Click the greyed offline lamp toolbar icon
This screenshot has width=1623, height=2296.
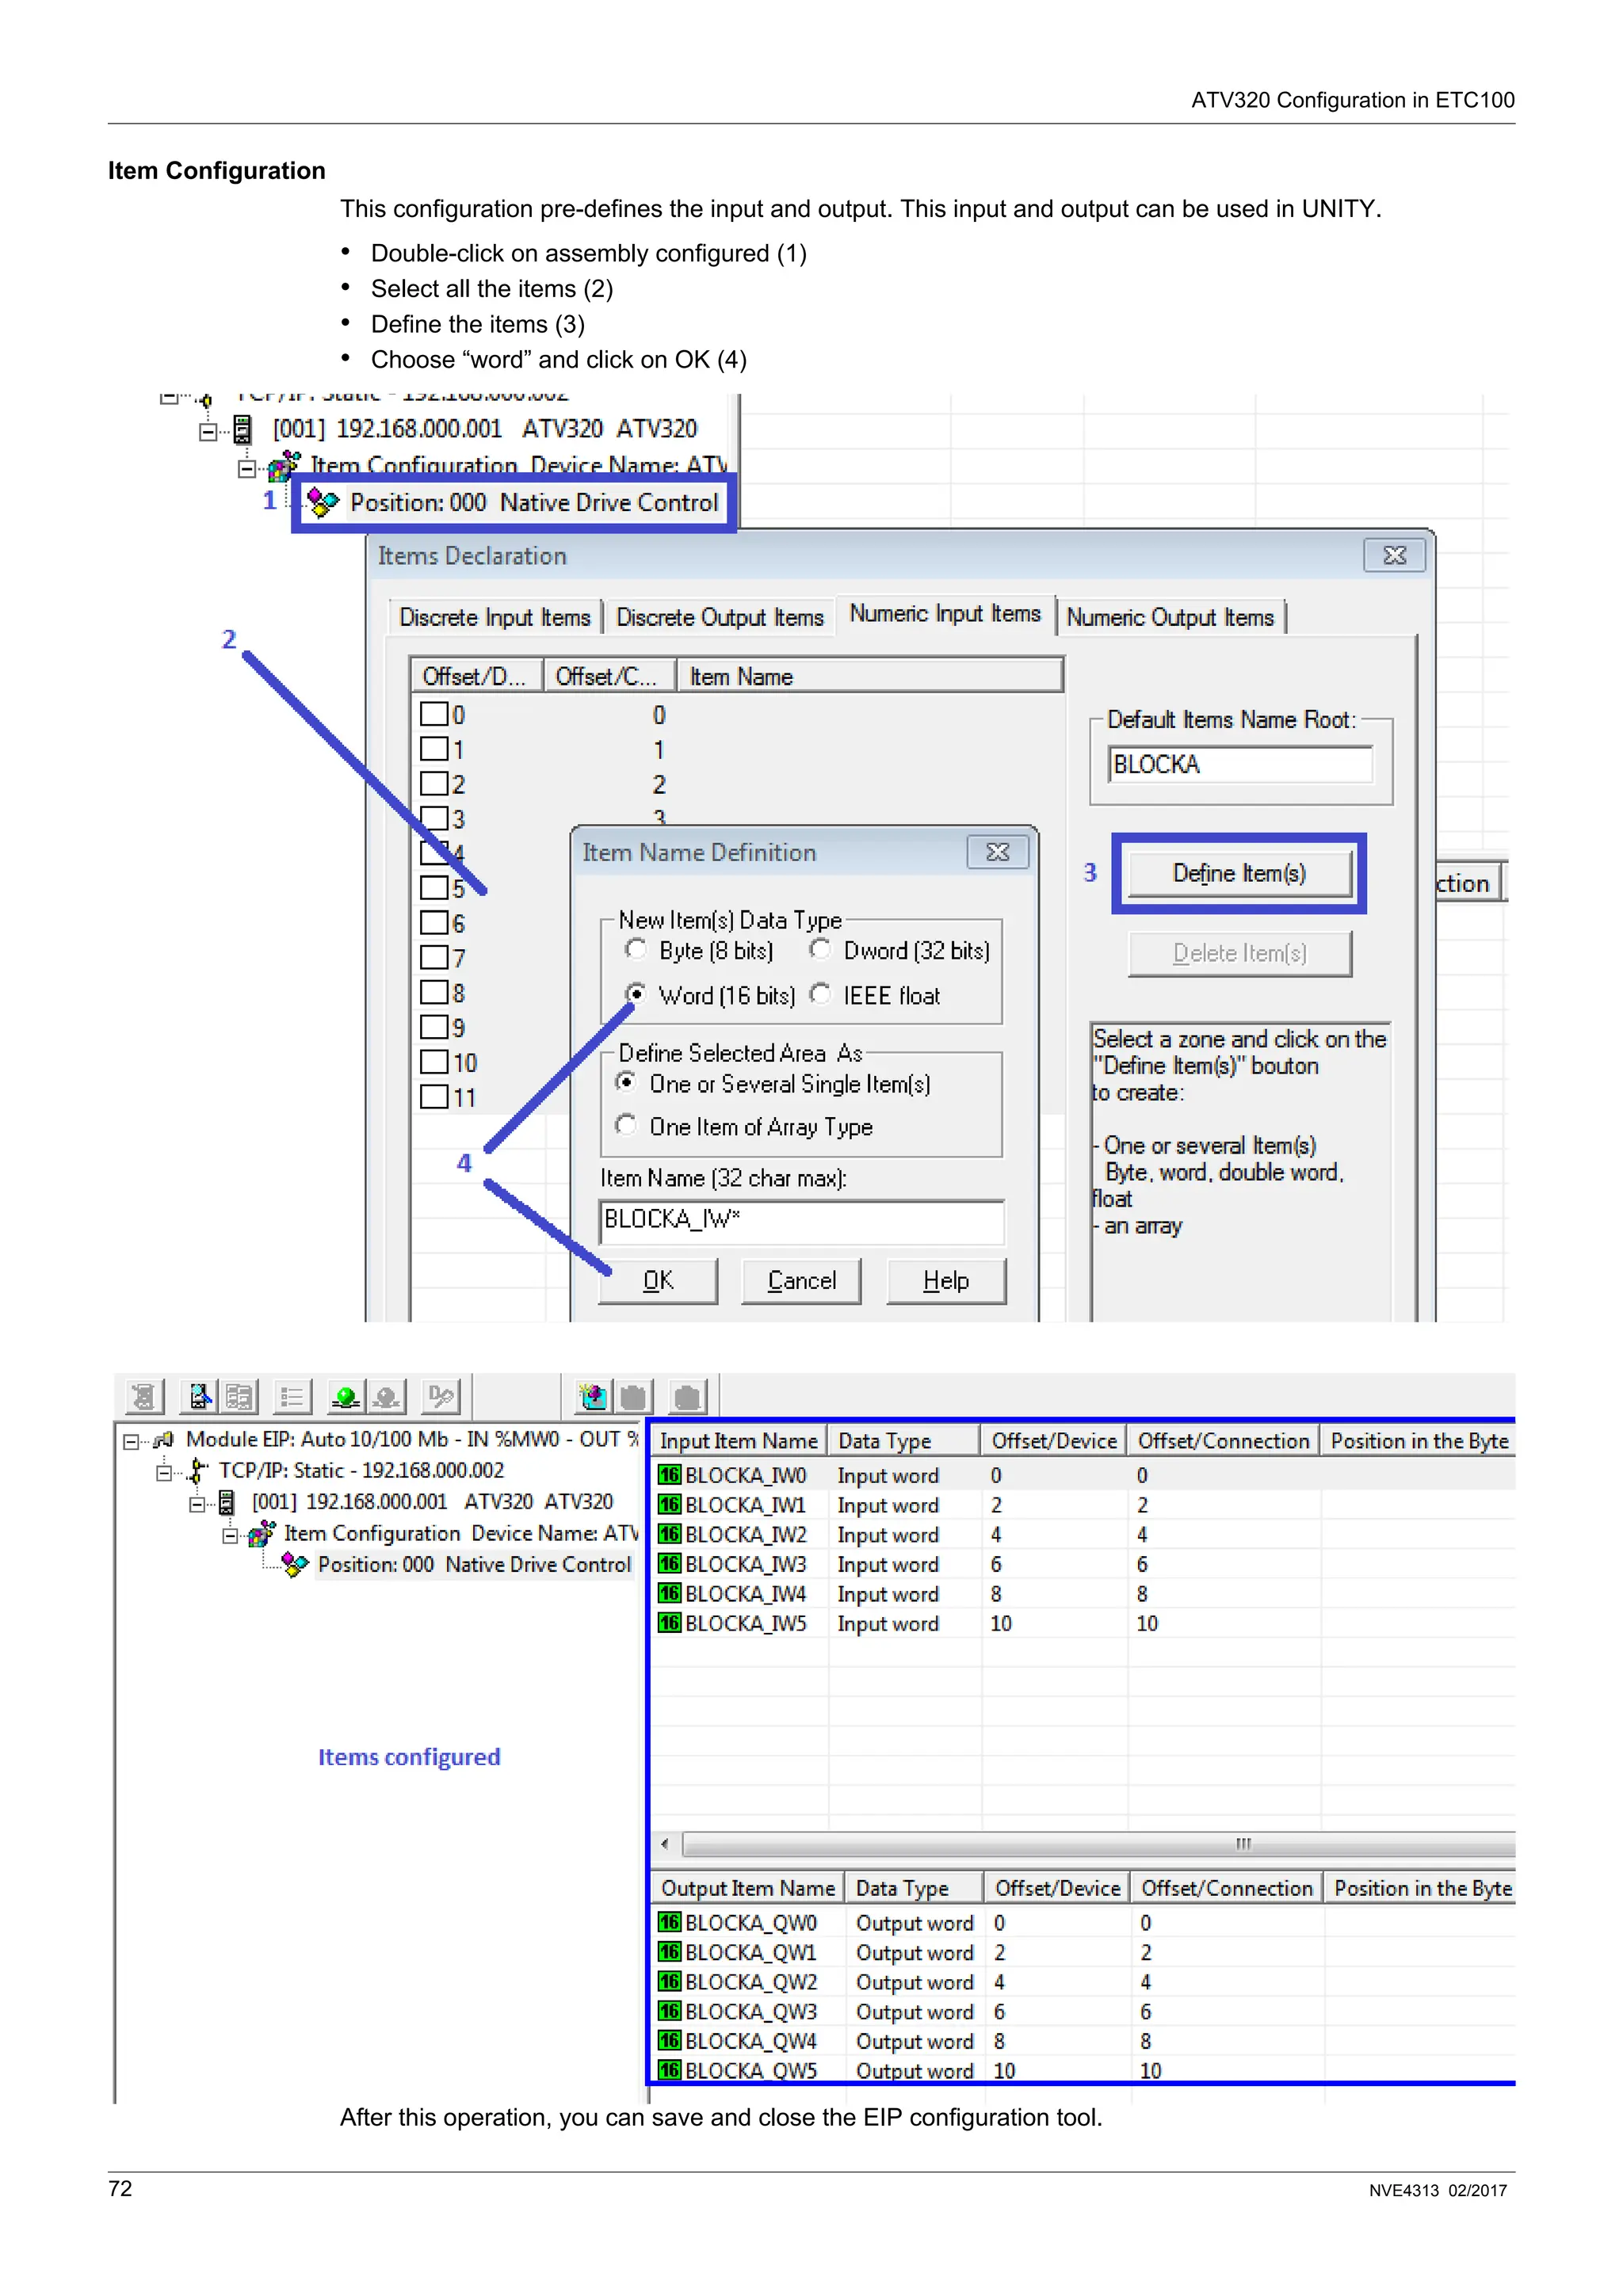point(386,1396)
